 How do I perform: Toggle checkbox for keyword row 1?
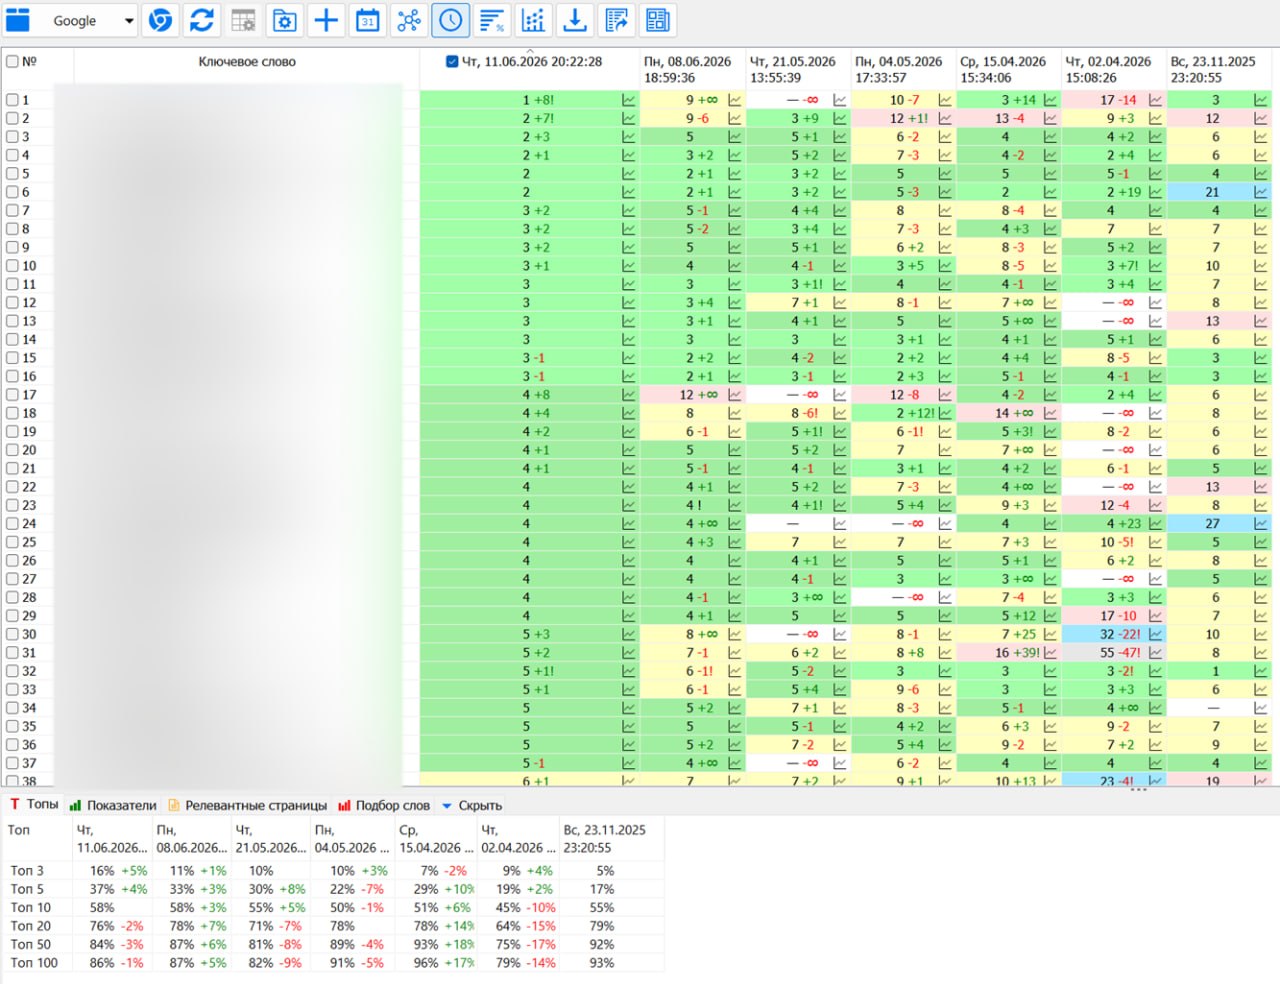13,100
